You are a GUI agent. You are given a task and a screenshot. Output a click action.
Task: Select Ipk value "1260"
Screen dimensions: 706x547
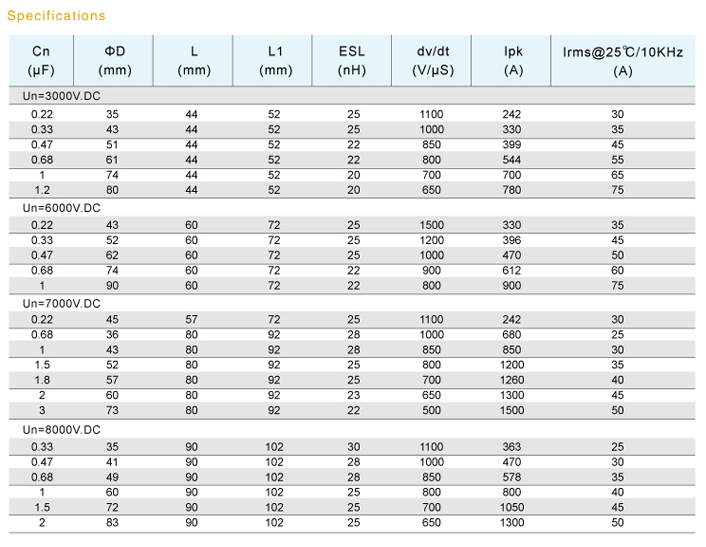512,380
